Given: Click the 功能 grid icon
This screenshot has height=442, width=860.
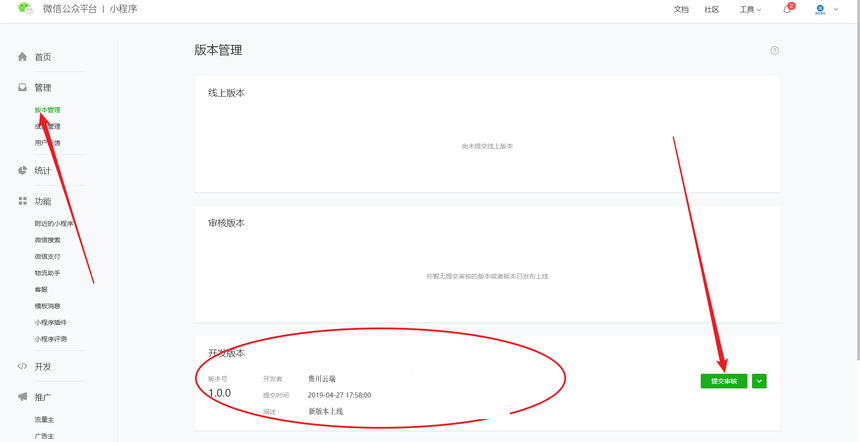Looking at the screenshot, I should [x=22, y=201].
